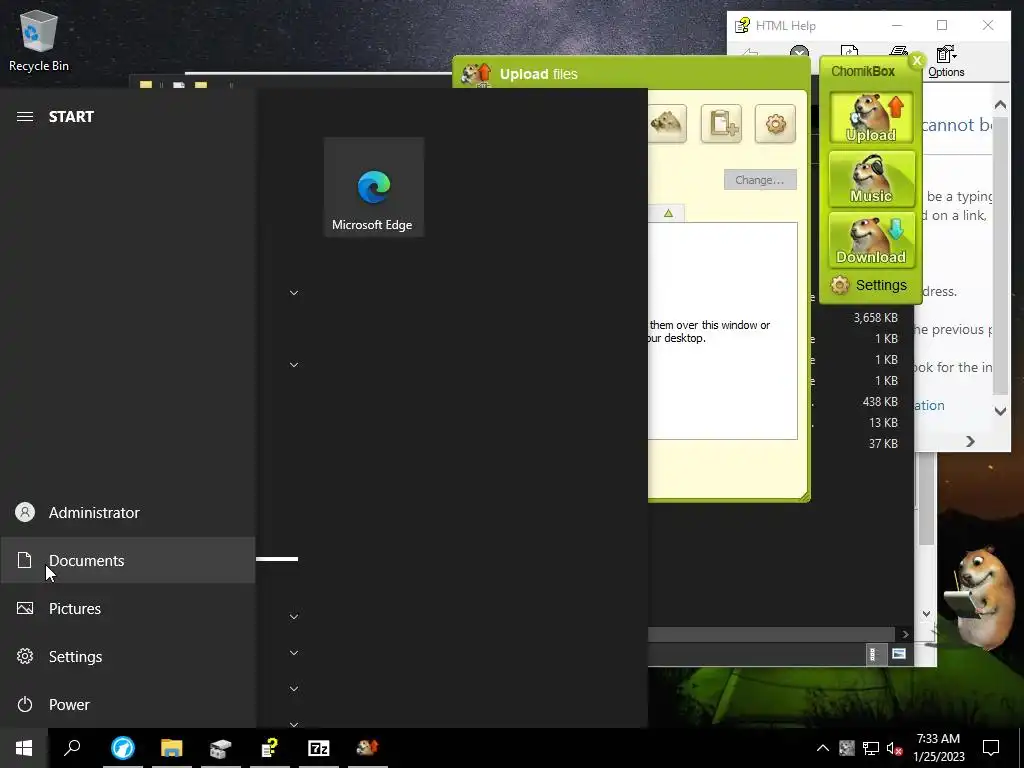
Task: Close the ChomikBox widget with the green X
Action: pos(917,61)
